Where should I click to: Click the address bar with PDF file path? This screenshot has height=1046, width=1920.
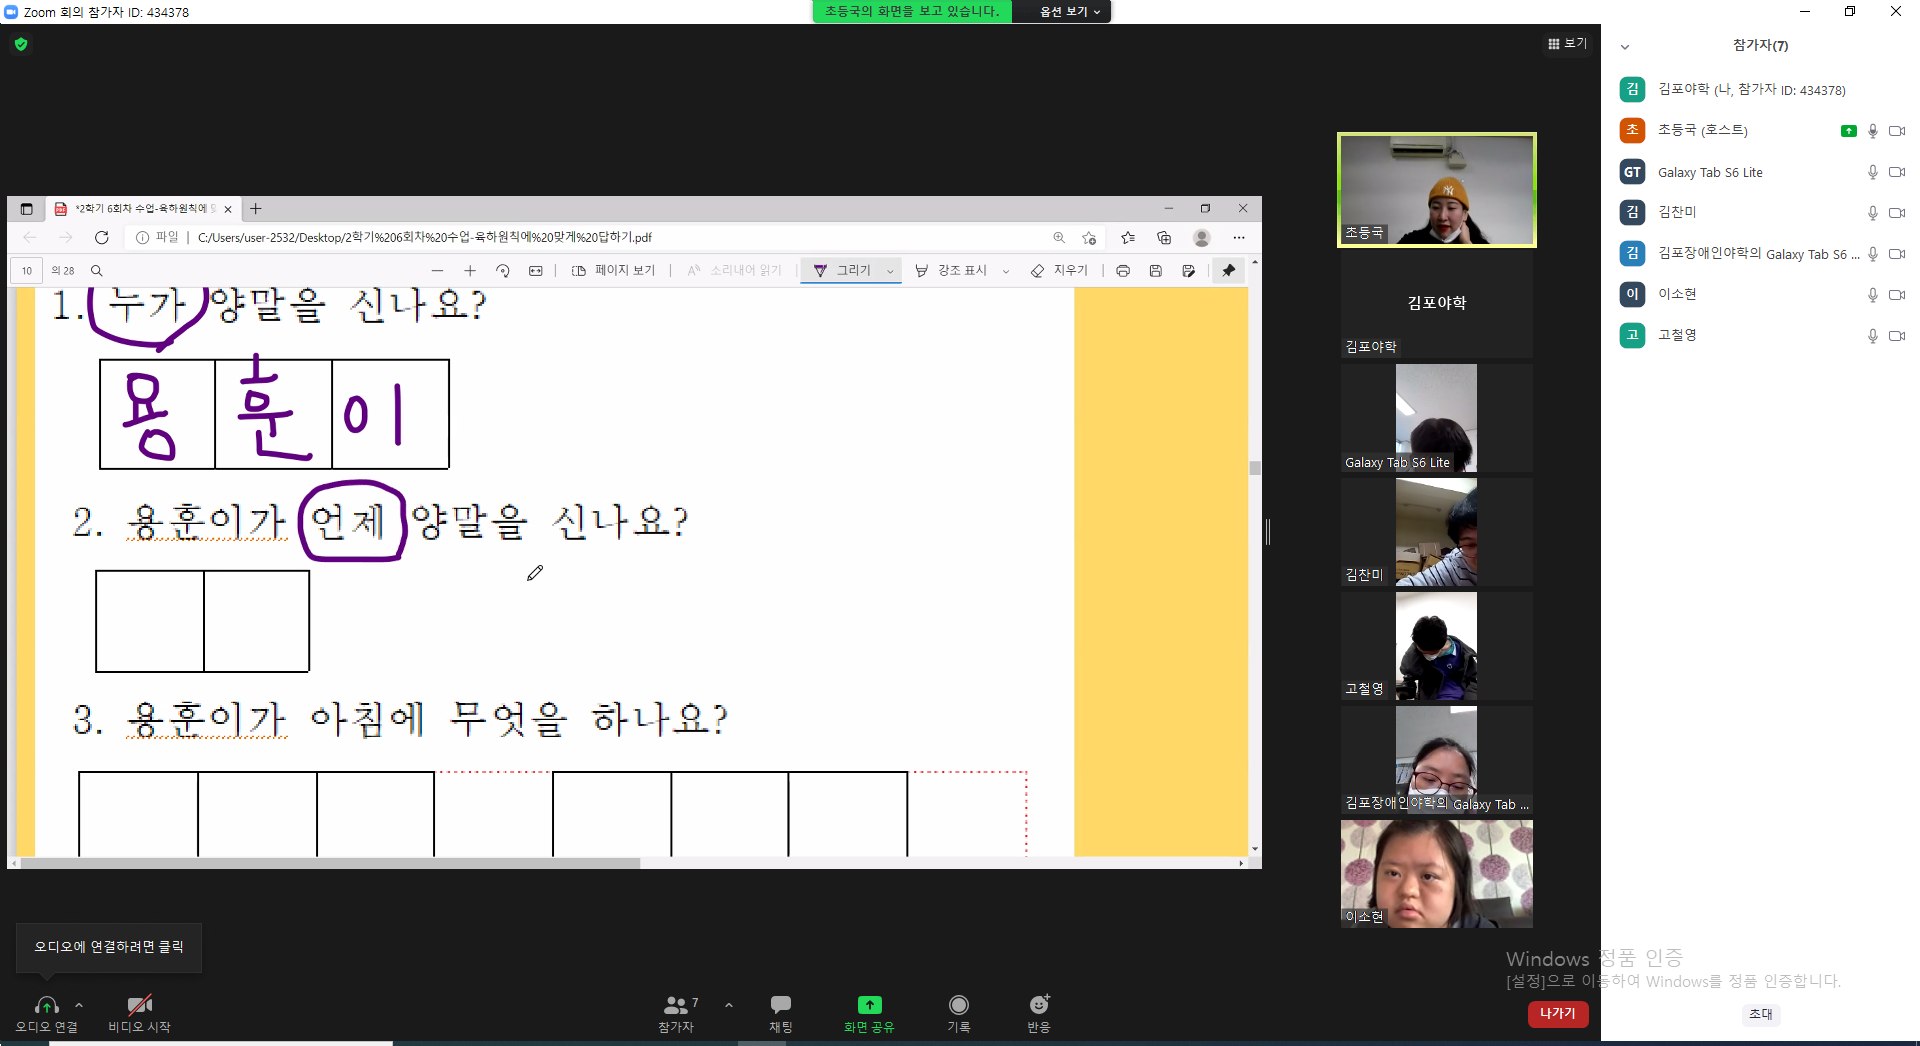(590, 237)
